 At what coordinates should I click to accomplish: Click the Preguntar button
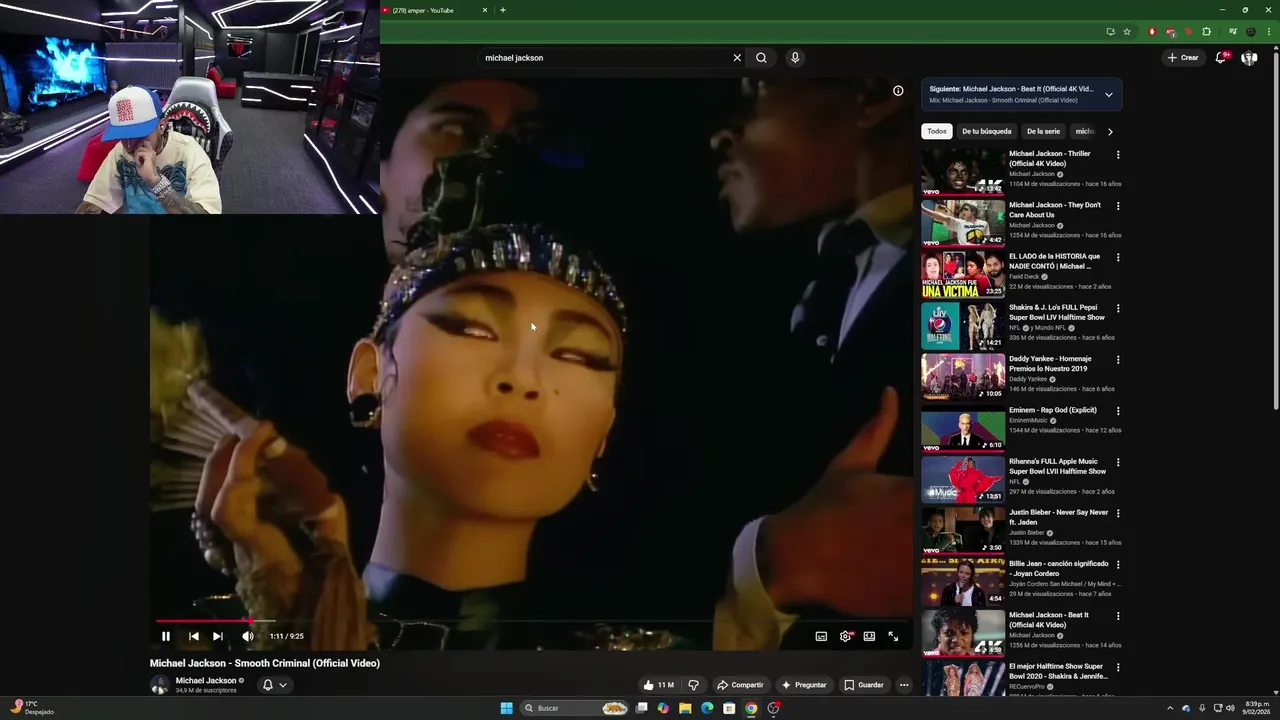(x=804, y=685)
